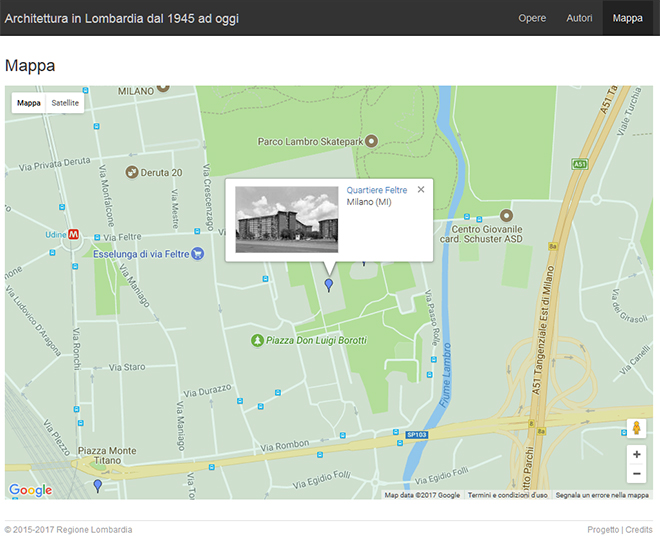Viewport: 660px width, 543px height.
Task: Click the site title Architettura in Lombardia
Action: [x=121, y=18]
